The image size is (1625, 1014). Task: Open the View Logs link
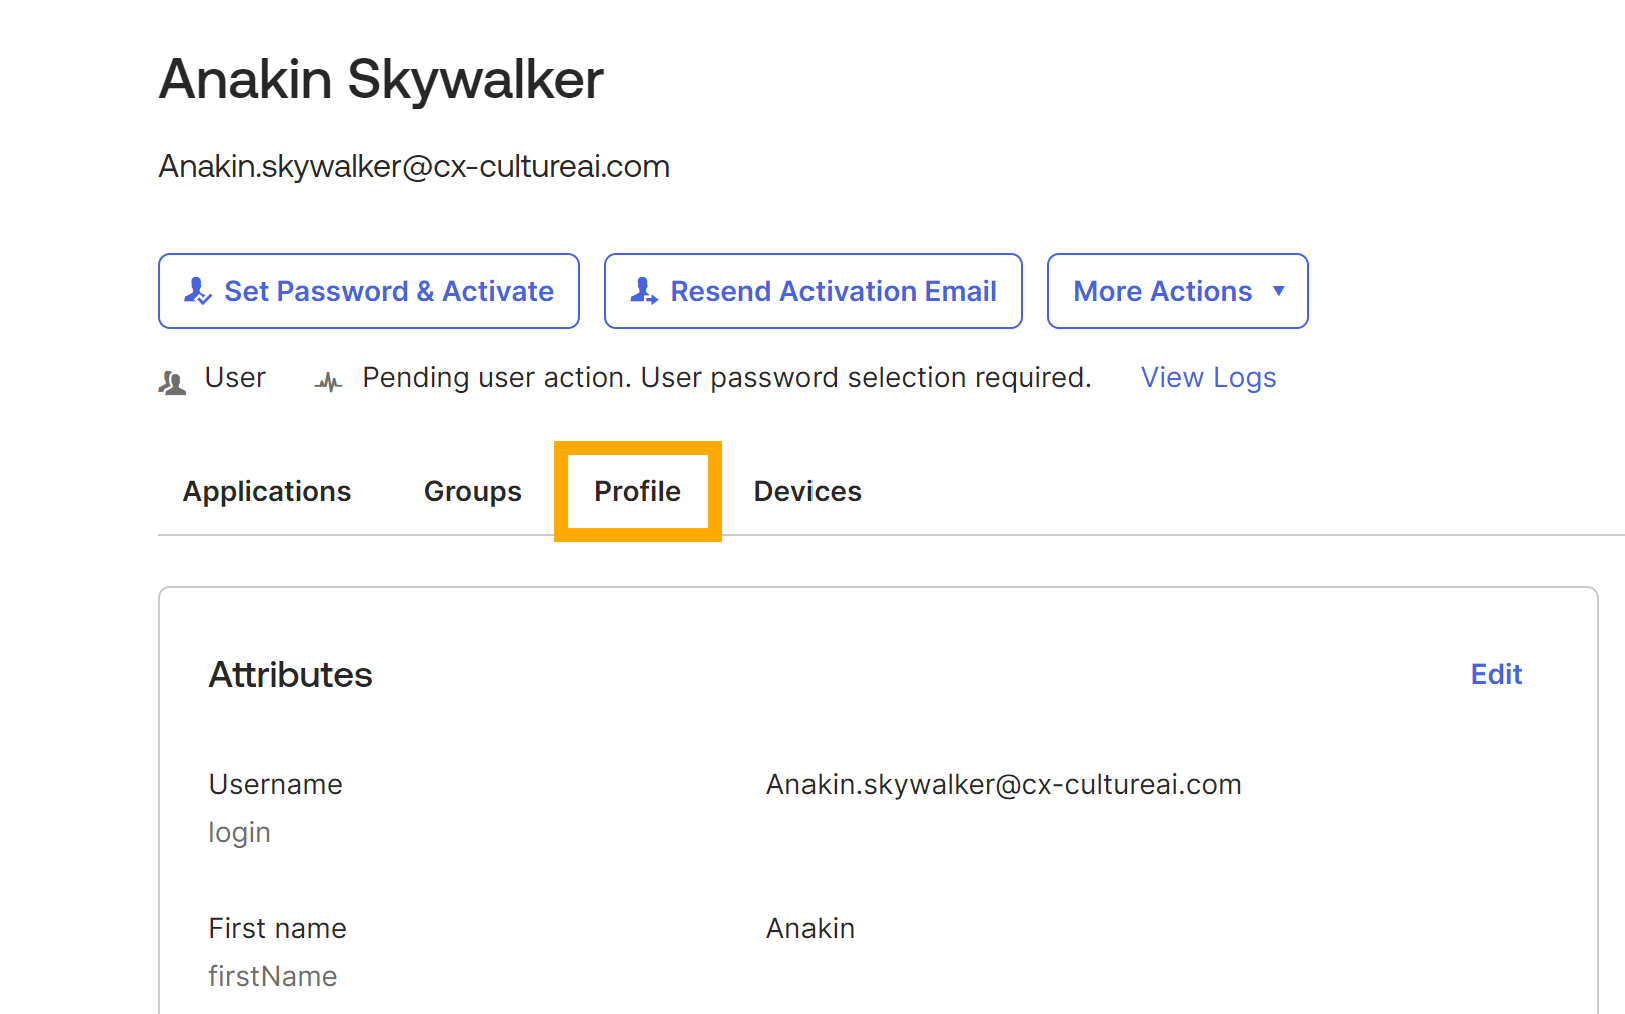pos(1208,377)
